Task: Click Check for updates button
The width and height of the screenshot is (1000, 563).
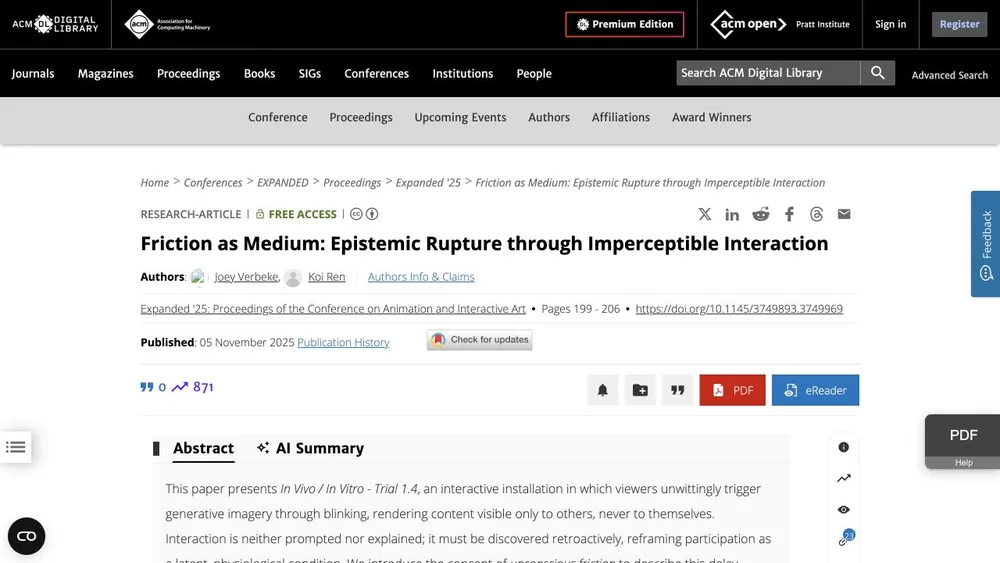Action: 480,340
